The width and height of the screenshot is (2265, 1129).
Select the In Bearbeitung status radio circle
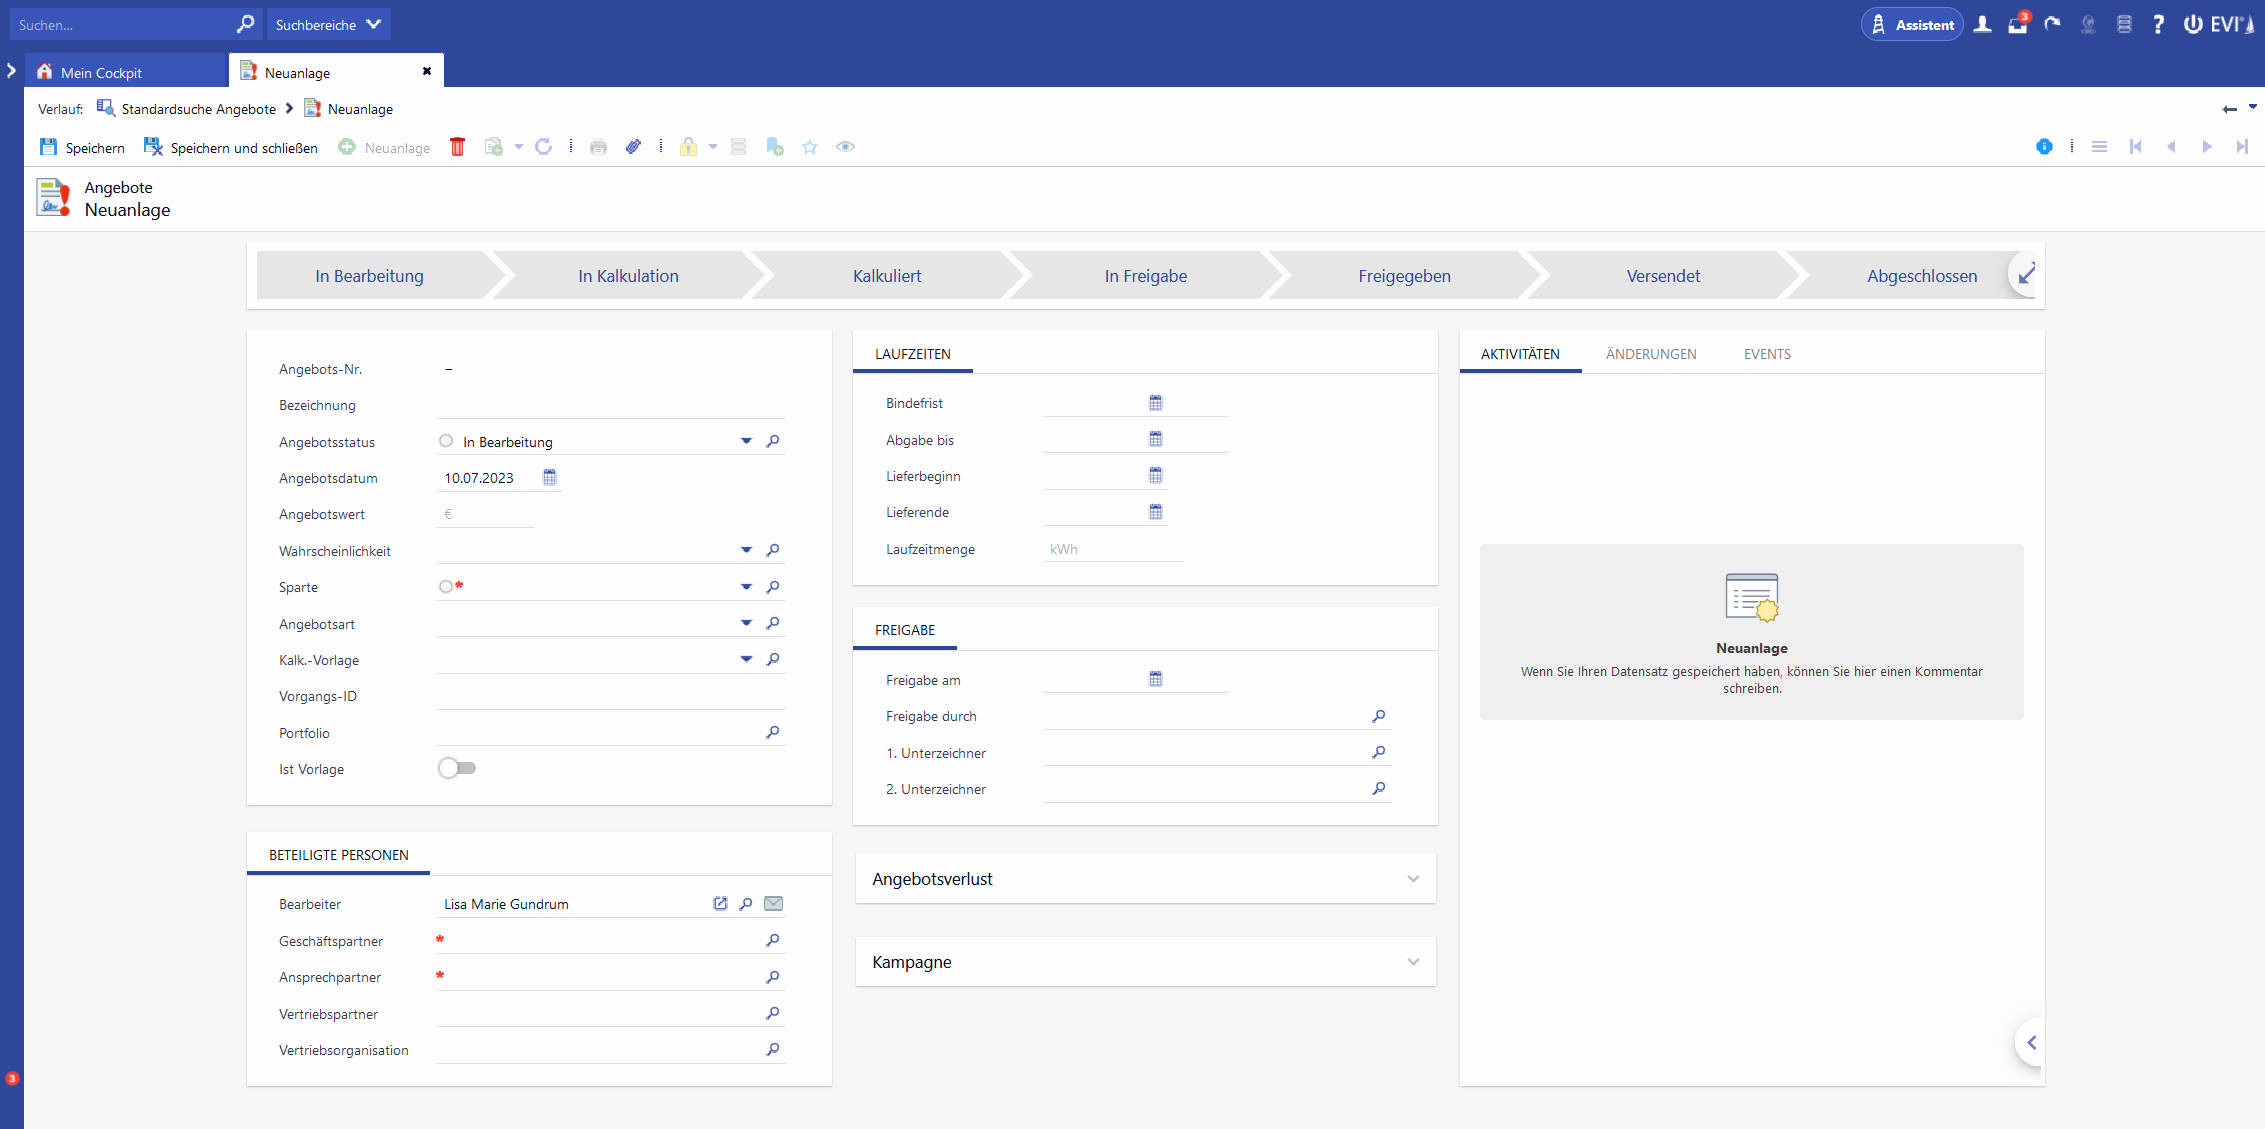[446, 441]
